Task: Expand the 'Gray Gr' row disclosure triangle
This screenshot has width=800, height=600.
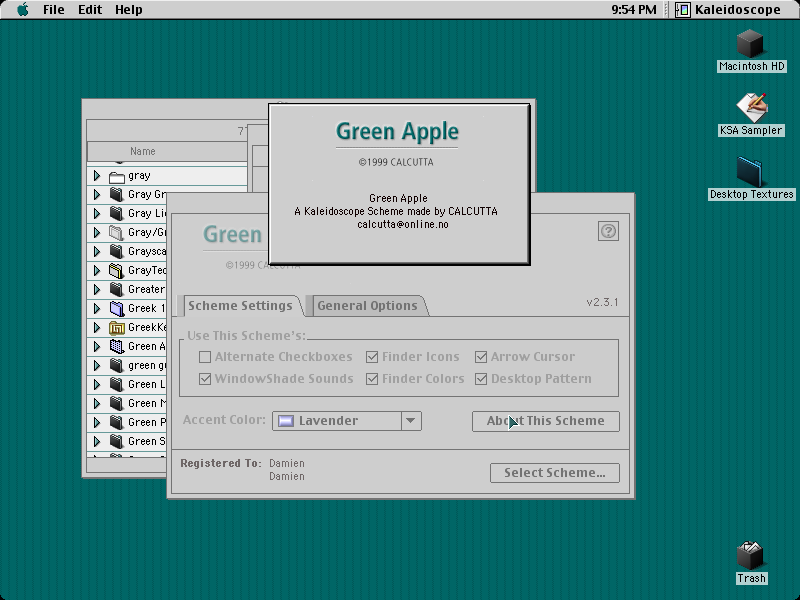Action: click(97, 194)
